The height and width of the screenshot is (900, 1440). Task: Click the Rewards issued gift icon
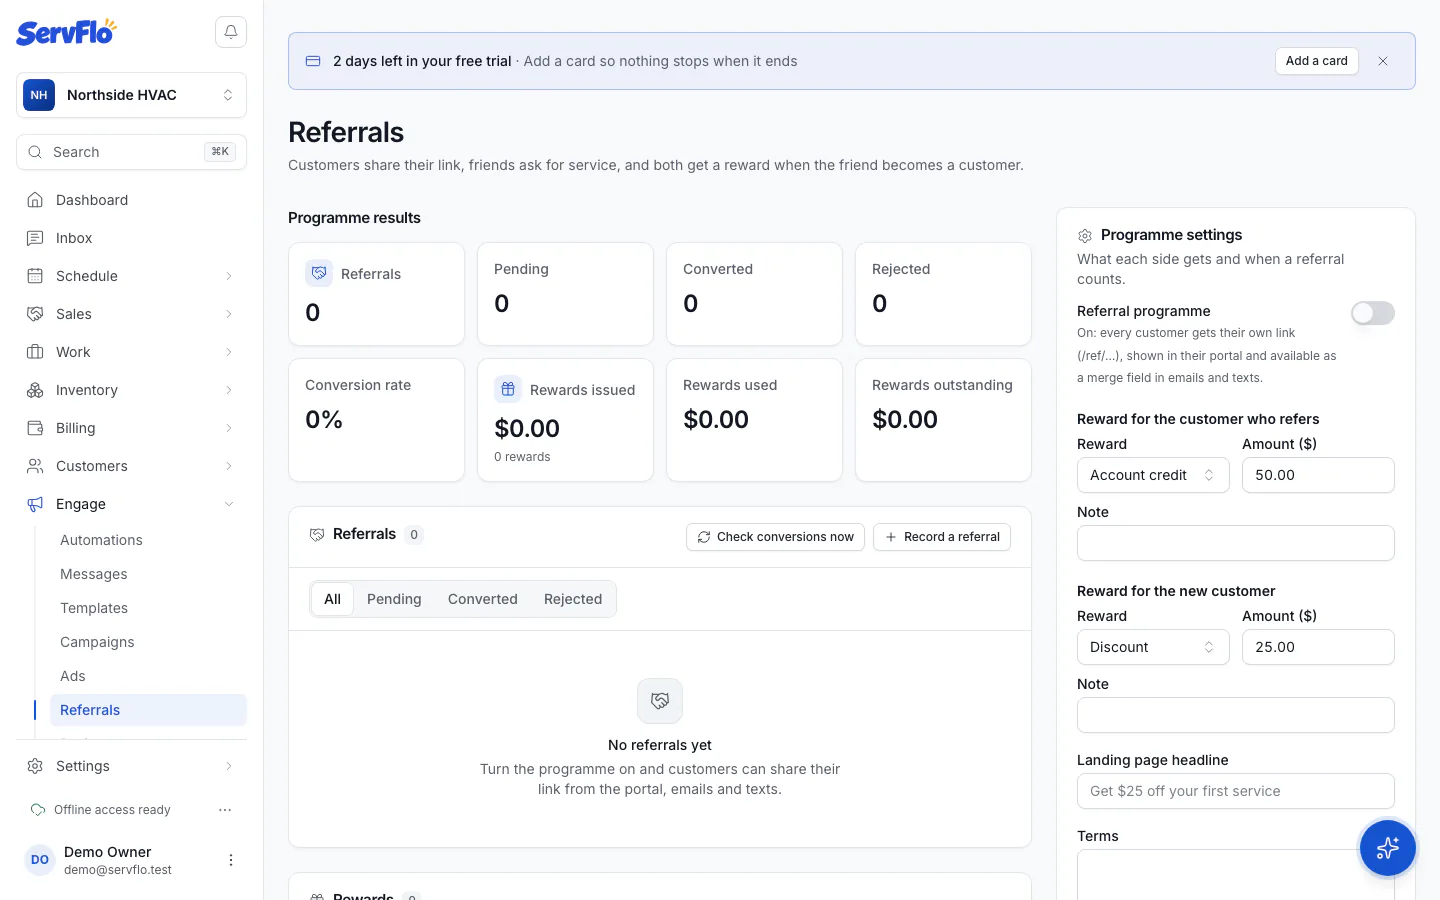point(508,389)
